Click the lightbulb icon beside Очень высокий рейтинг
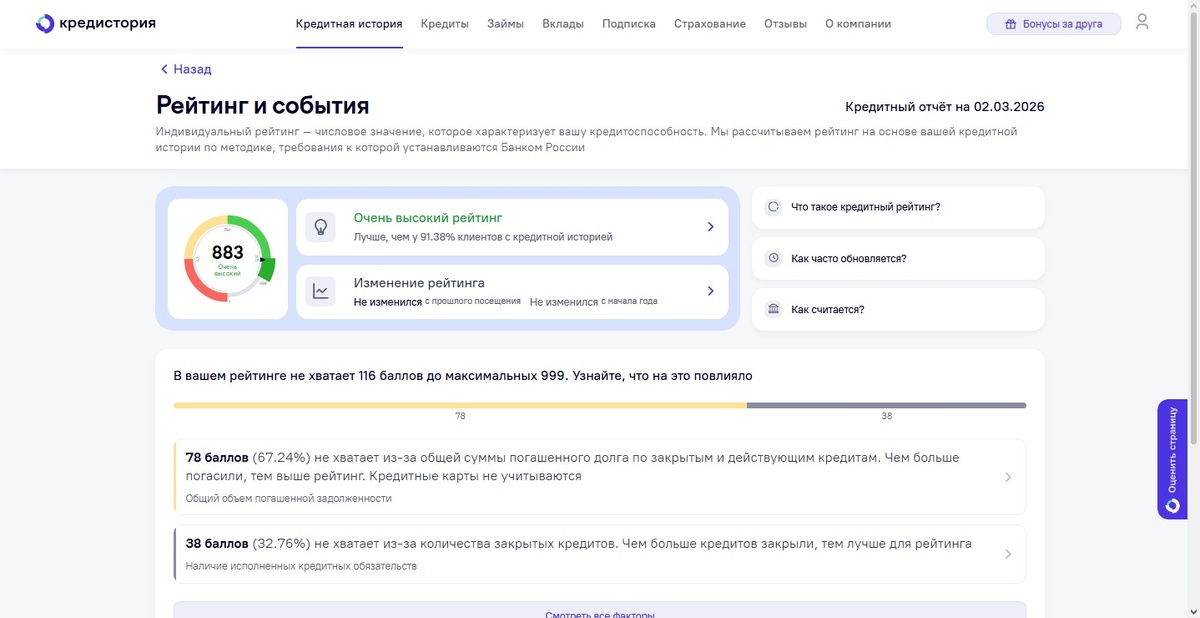 tap(320, 227)
